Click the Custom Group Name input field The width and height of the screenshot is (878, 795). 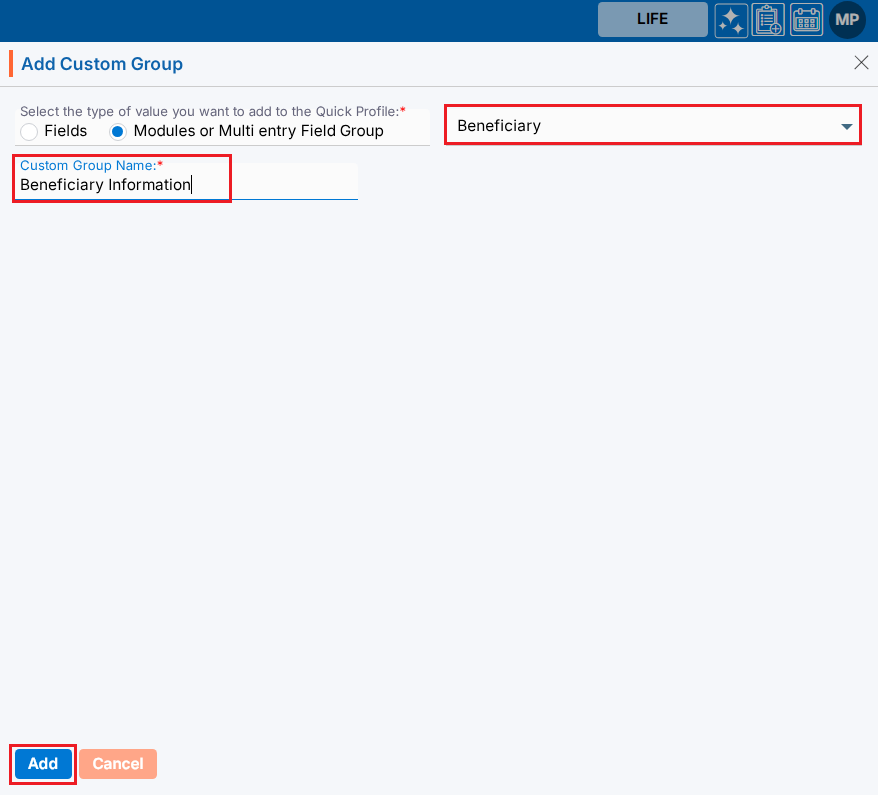click(270, 185)
